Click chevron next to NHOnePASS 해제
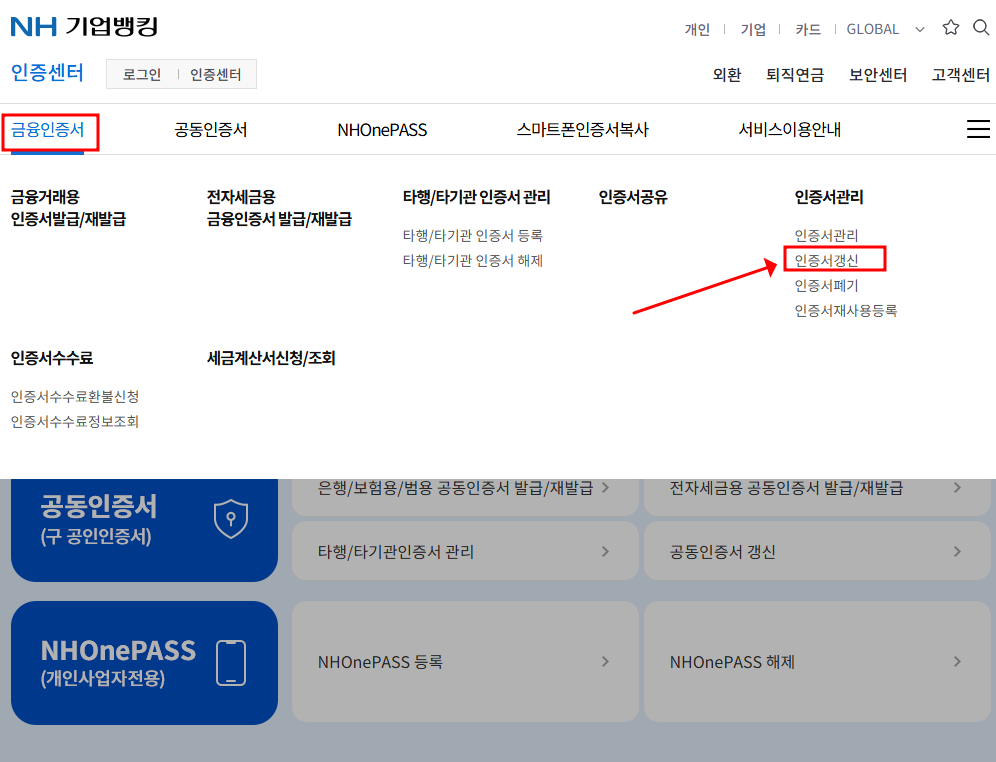 [x=957, y=662]
